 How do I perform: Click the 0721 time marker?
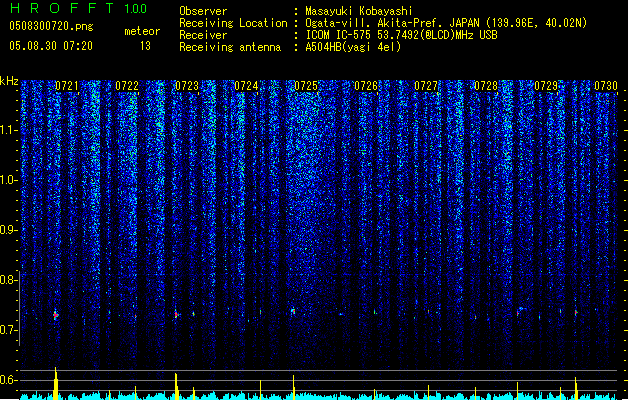[x=67, y=86]
